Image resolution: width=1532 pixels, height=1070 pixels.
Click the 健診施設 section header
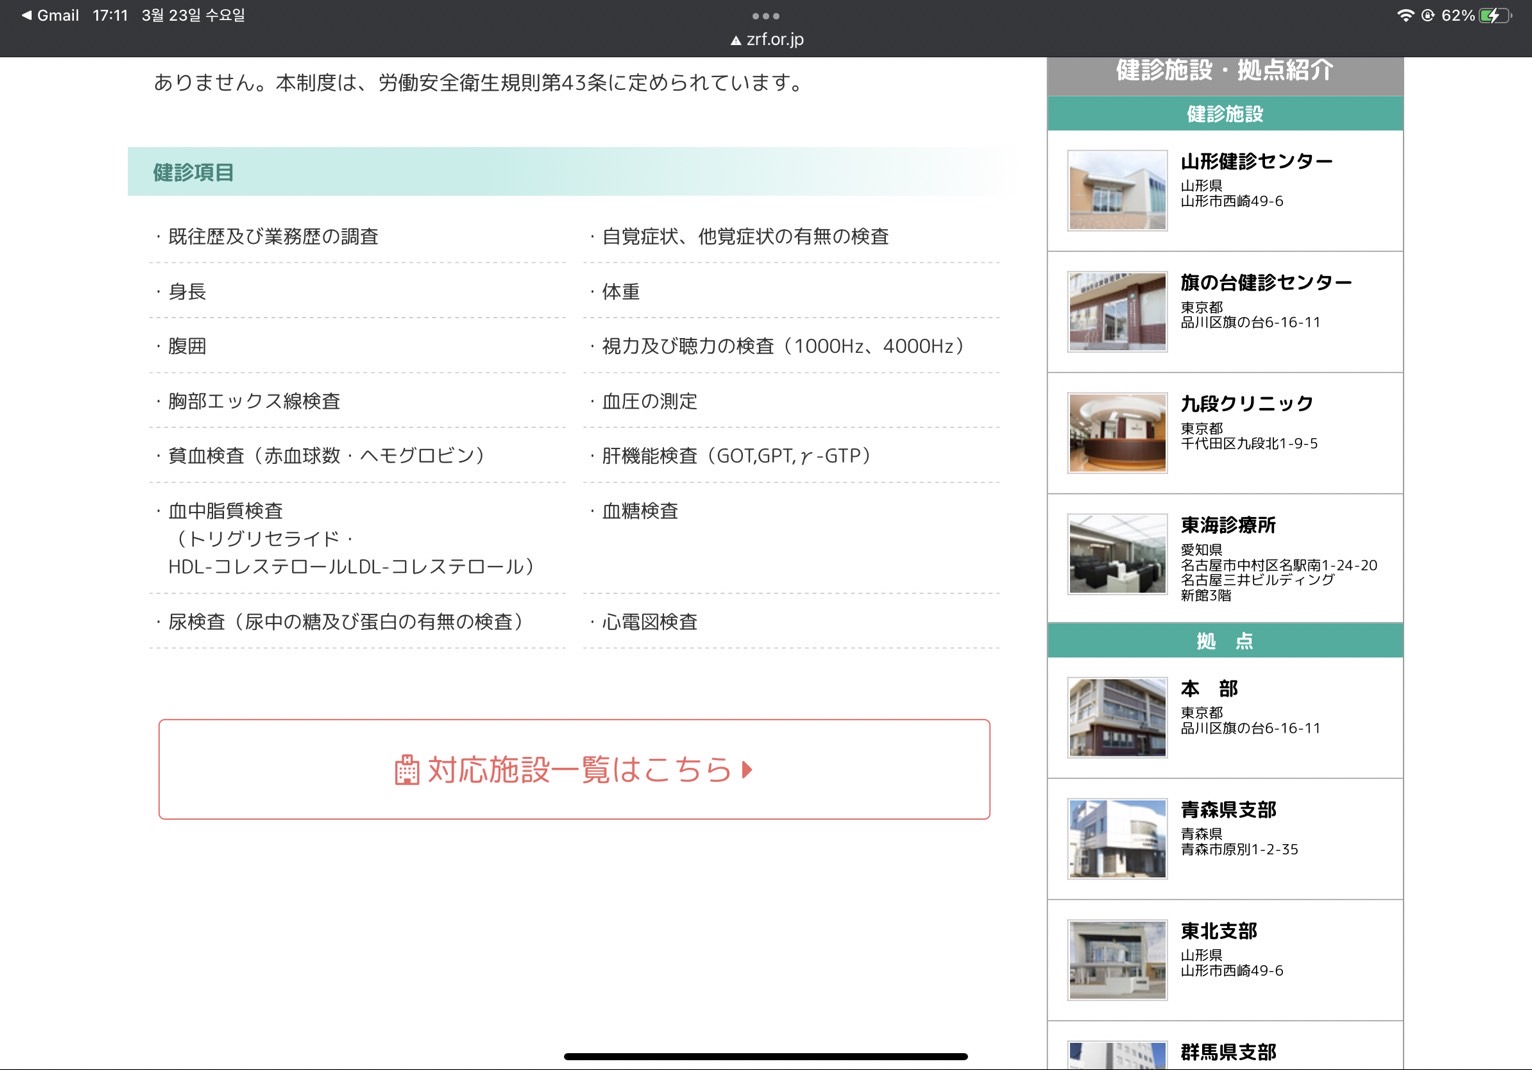(1225, 114)
